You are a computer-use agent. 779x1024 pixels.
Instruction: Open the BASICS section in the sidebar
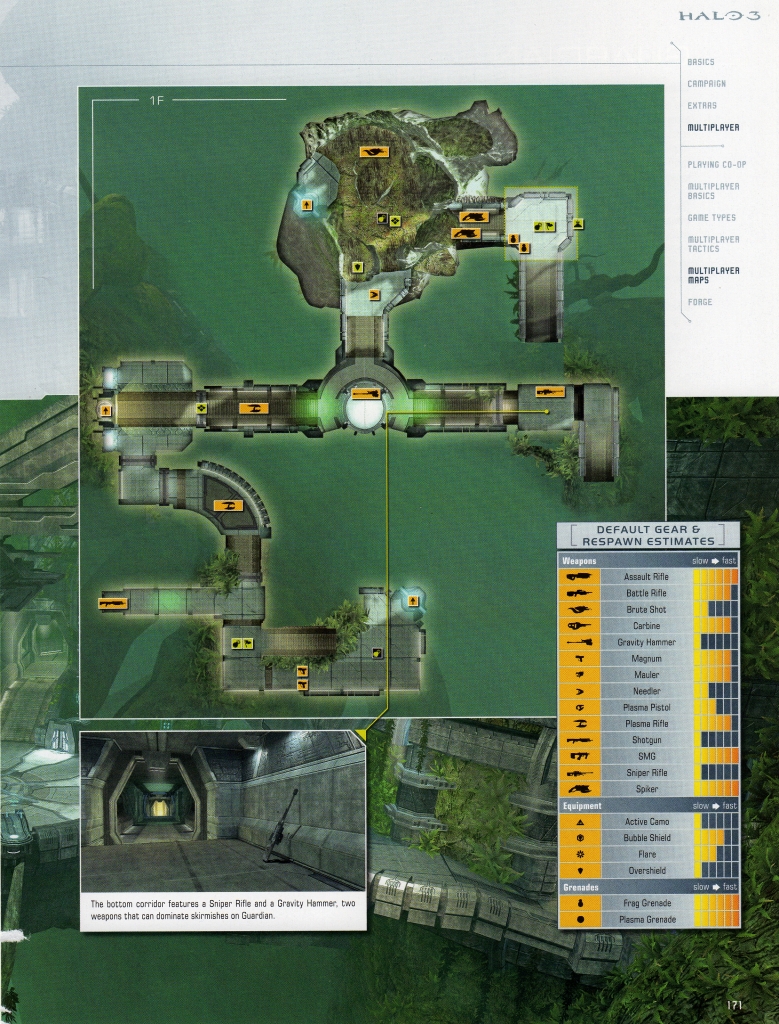pos(701,62)
